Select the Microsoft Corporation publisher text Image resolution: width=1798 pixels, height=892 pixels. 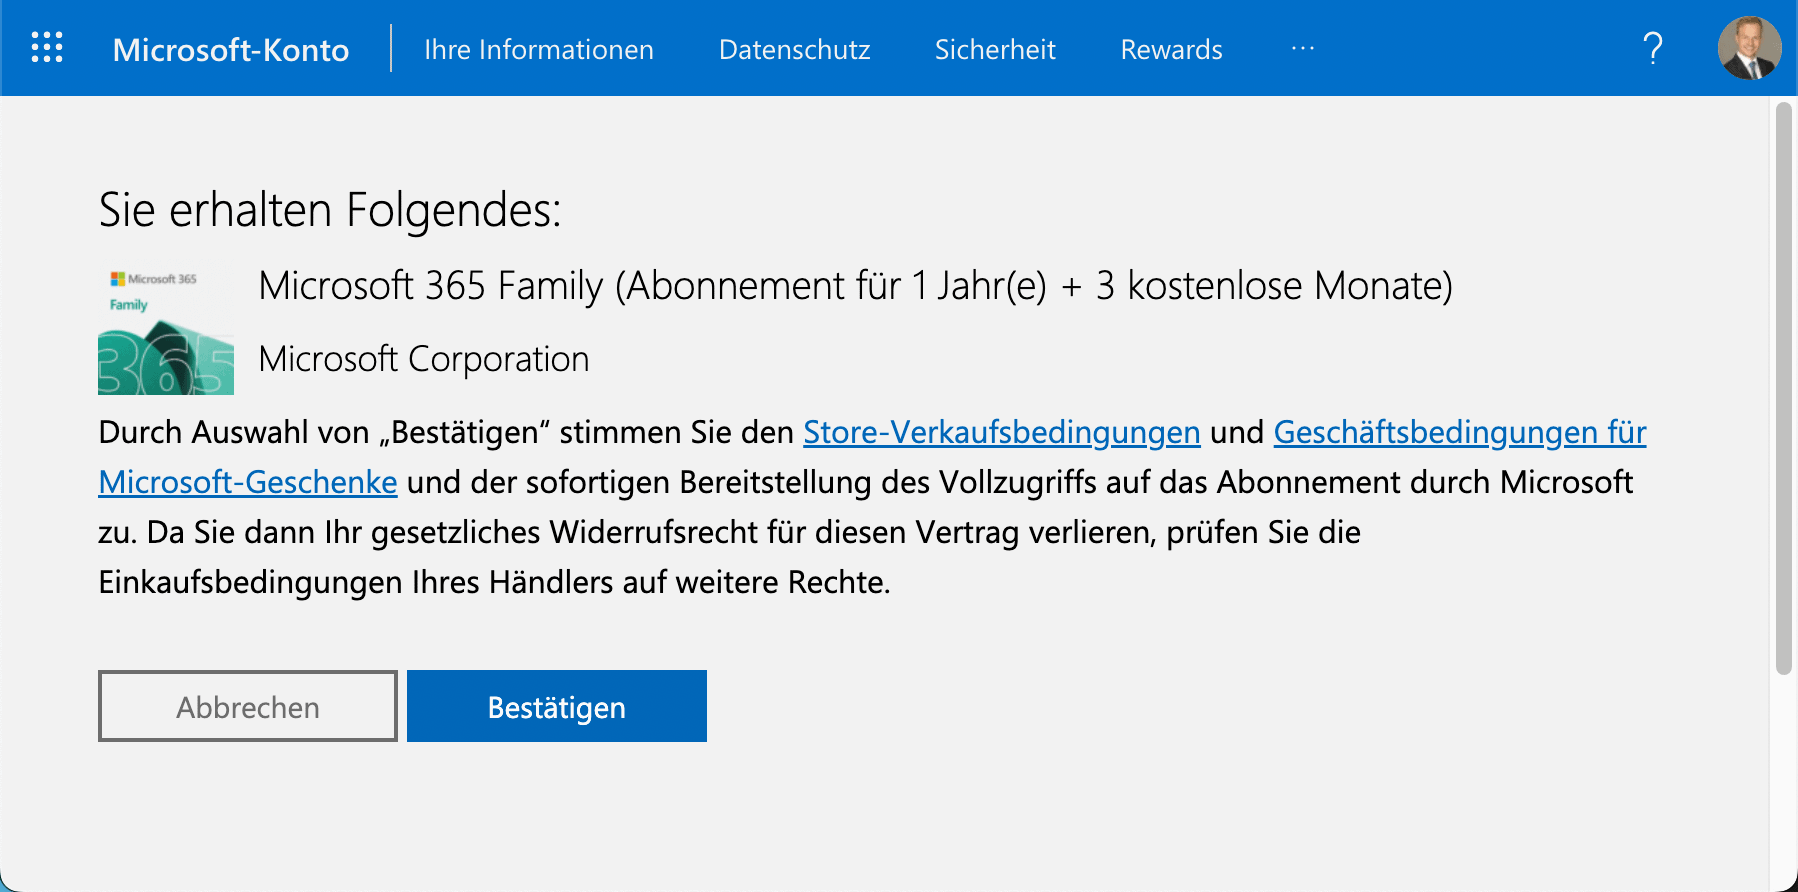click(x=424, y=359)
